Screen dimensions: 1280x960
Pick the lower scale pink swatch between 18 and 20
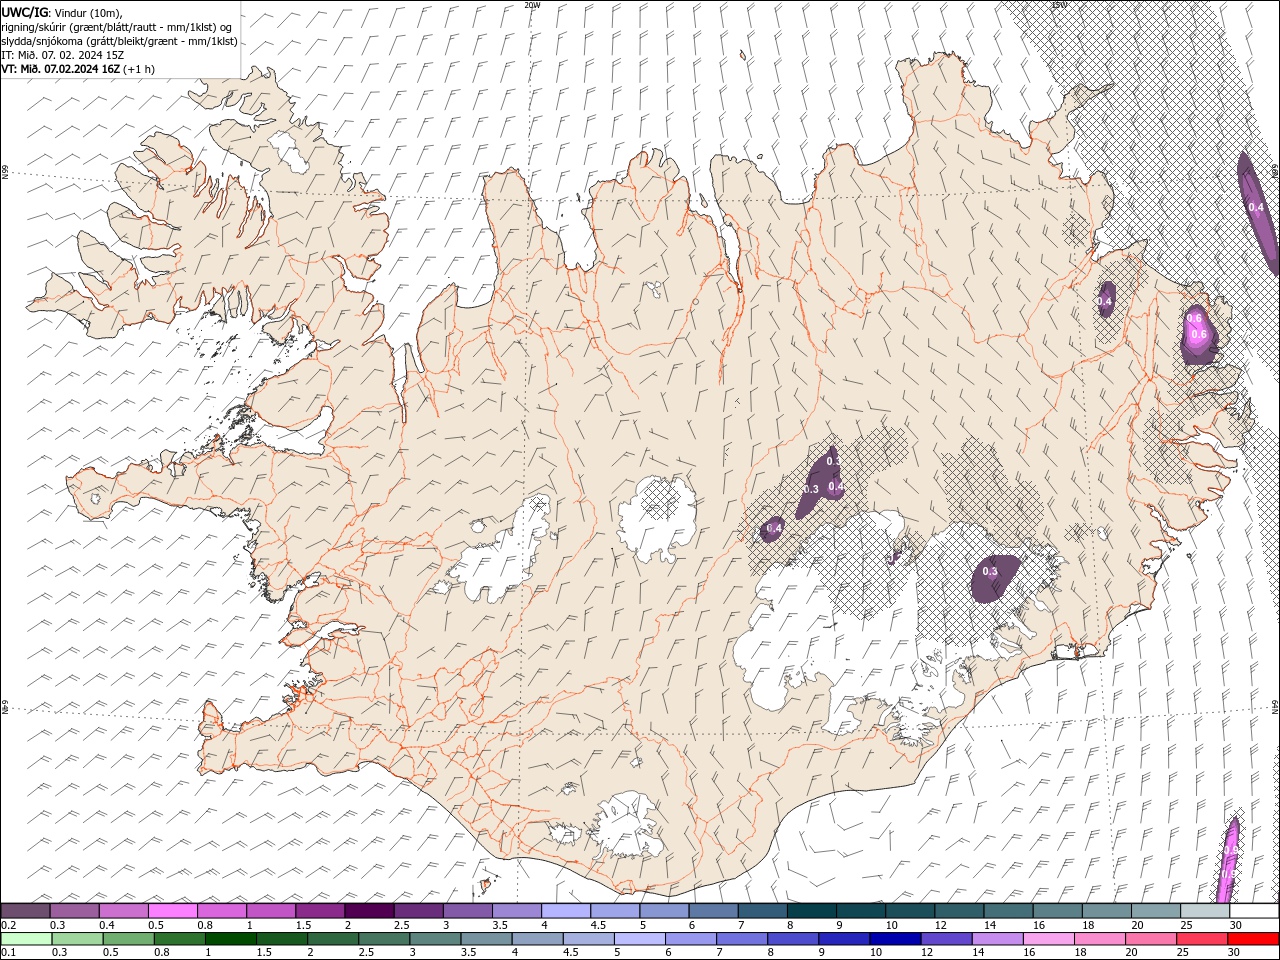click(1101, 939)
